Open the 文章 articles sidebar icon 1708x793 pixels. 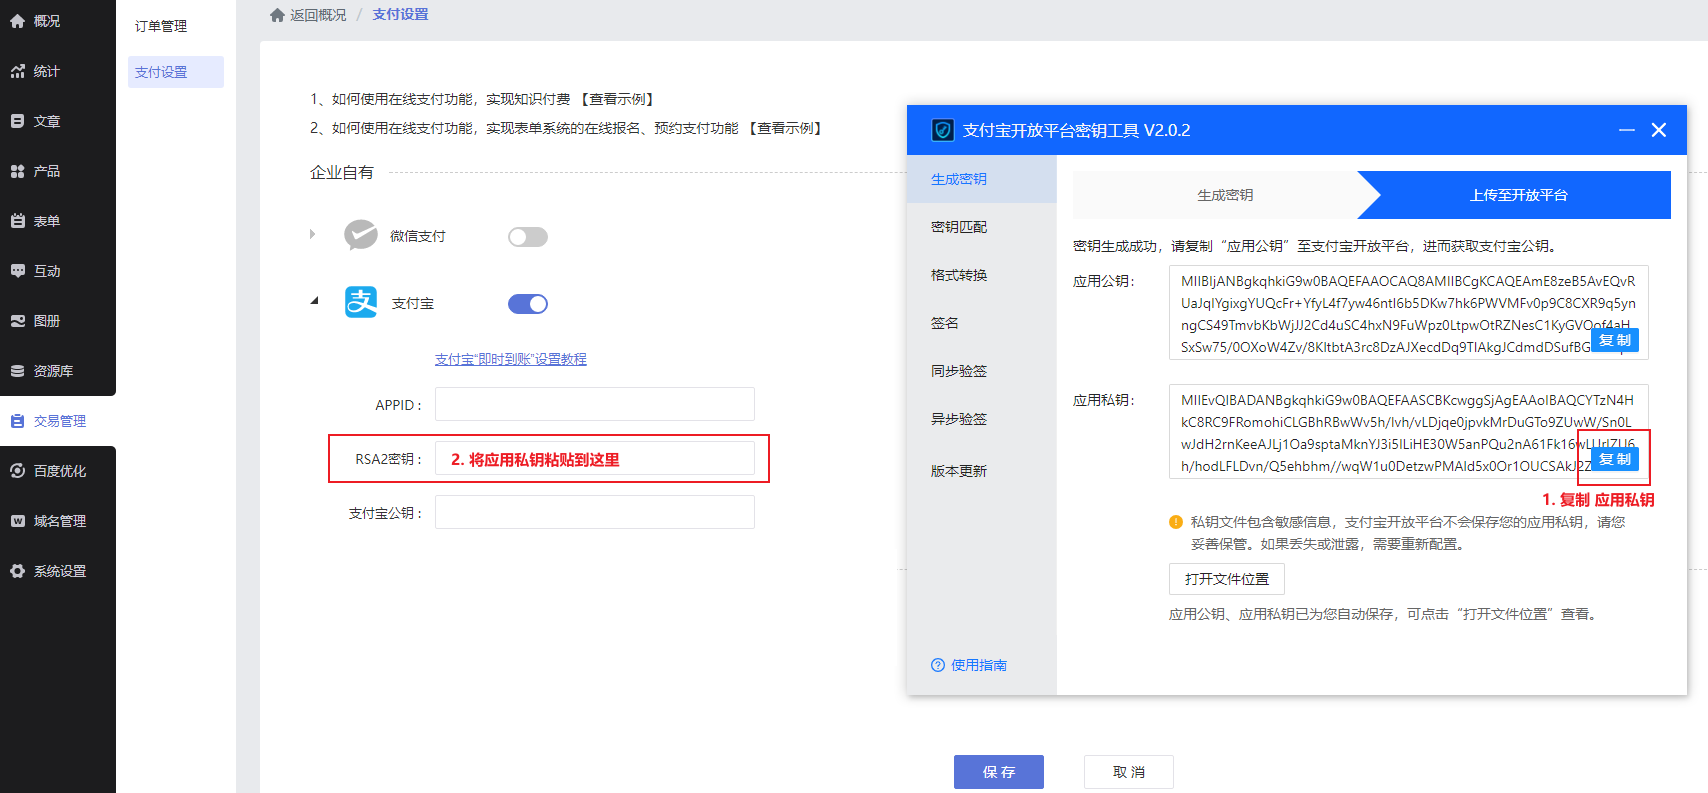[x=17, y=121]
